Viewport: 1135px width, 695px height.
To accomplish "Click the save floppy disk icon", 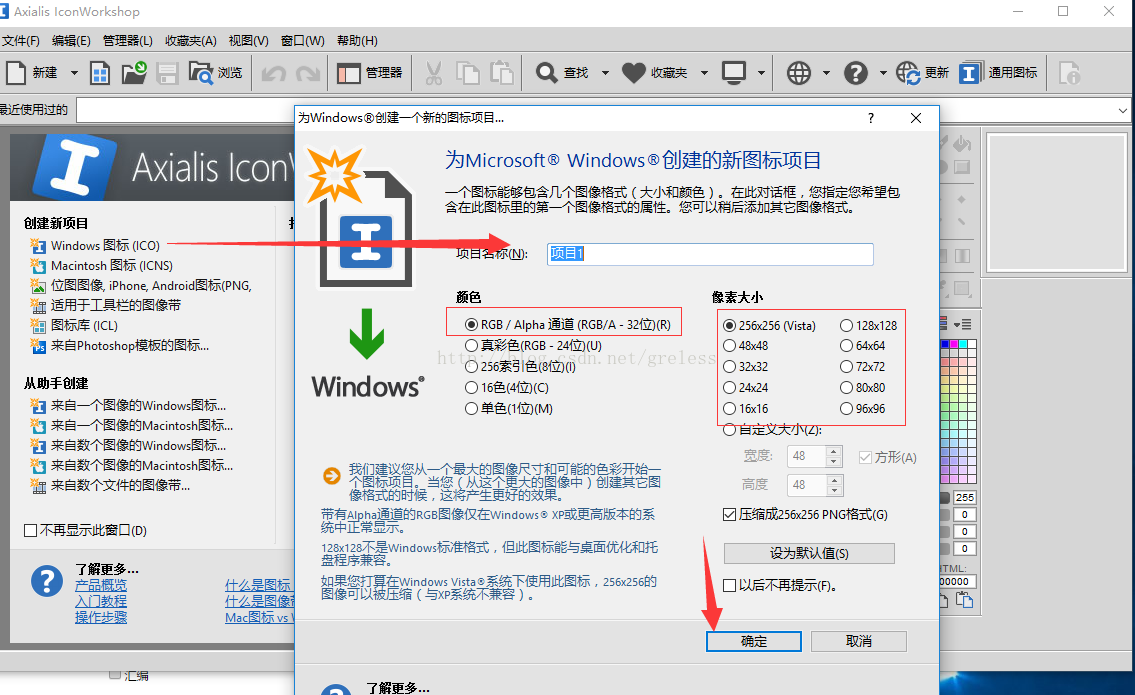I will [x=167, y=72].
